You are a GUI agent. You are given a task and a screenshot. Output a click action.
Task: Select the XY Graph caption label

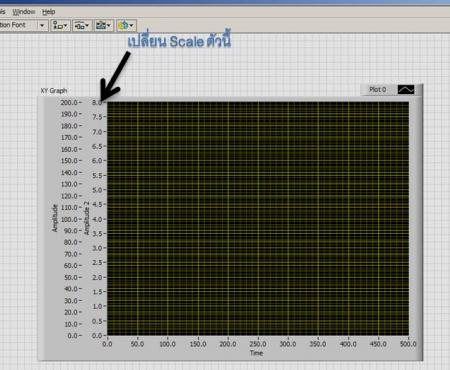click(x=54, y=91)
